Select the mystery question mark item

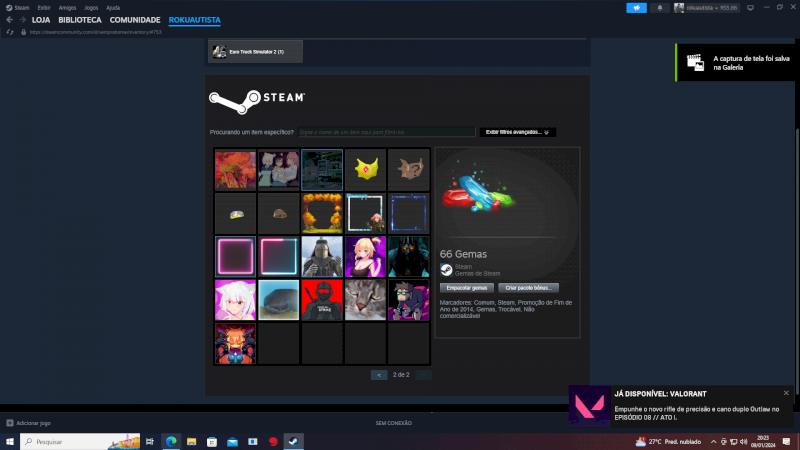coord(409,170)
